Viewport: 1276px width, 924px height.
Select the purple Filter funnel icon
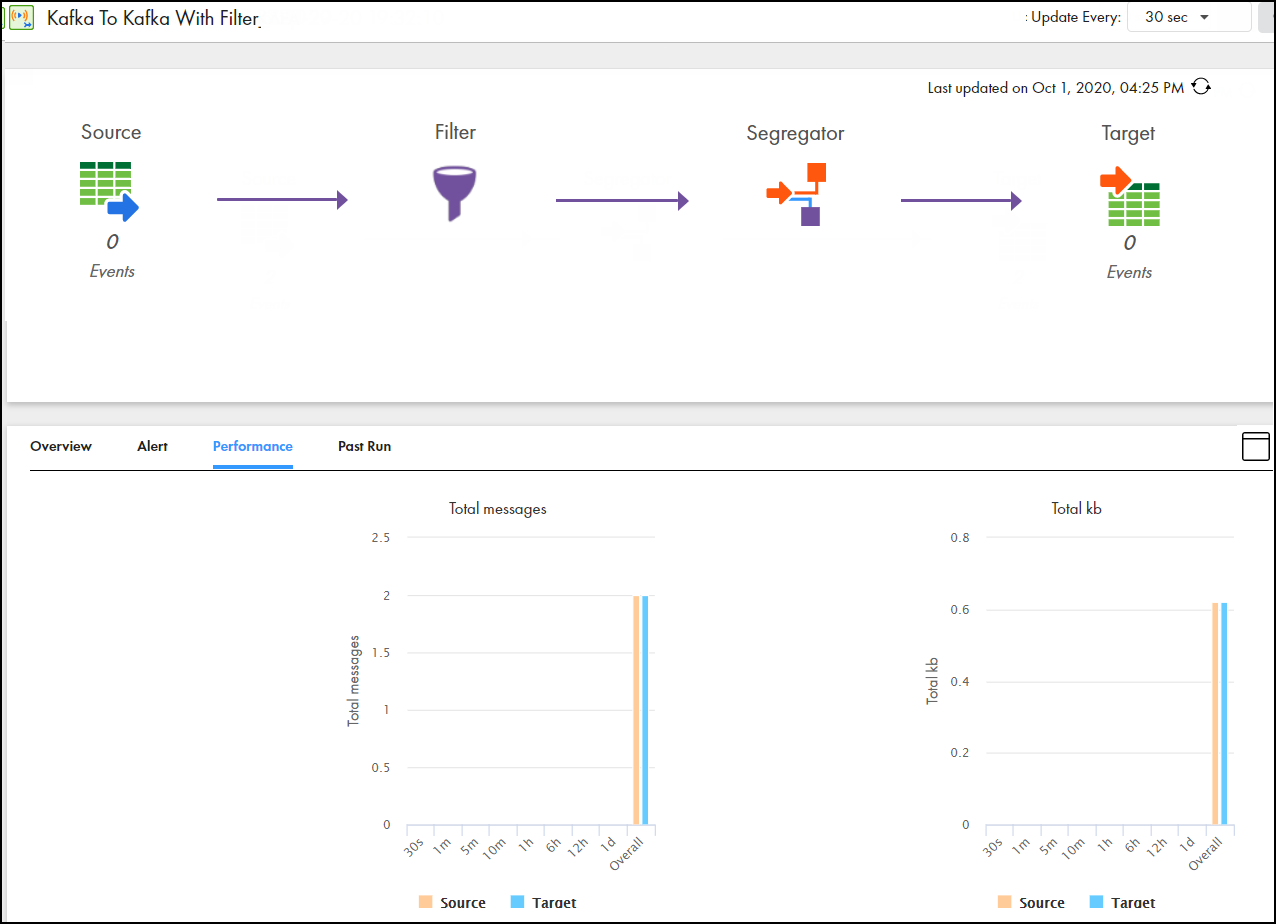[x=455, y=193]
